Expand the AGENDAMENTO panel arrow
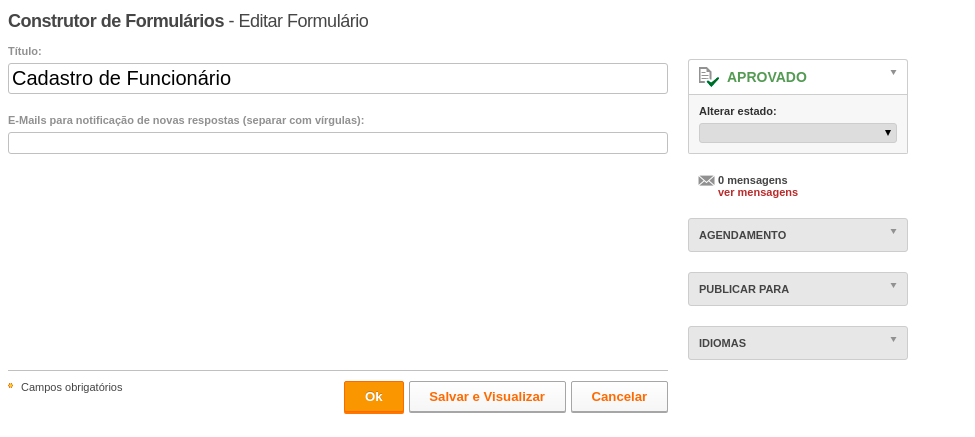 coord(894,231)
